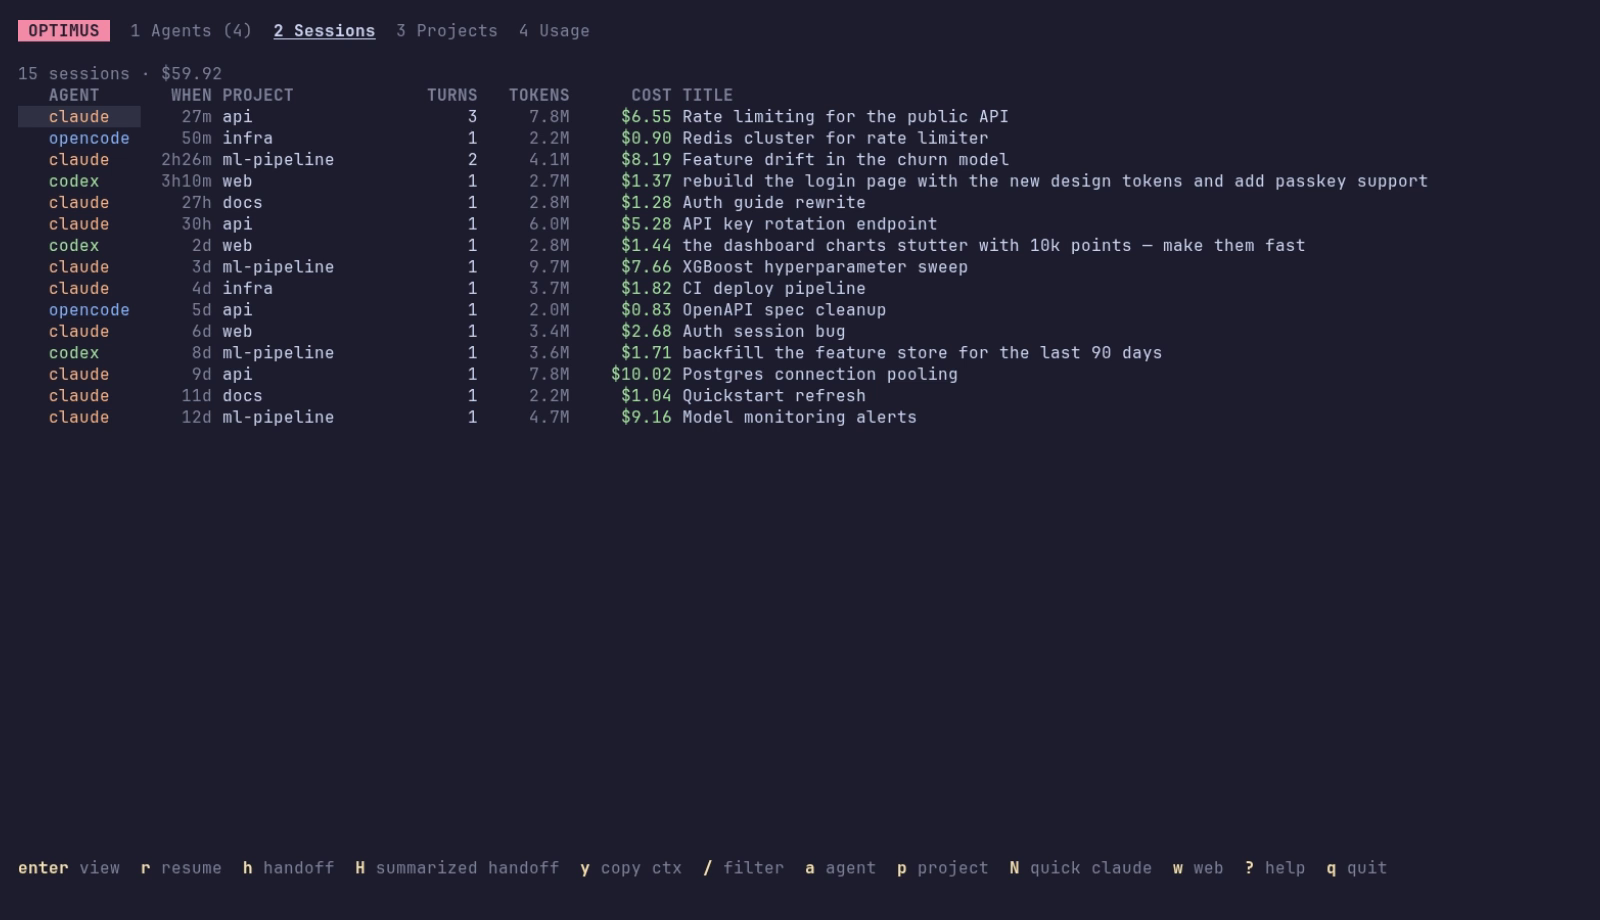Image resolution: width=1600 pixels, height=920 pixels.
Task: Click the $10.02 cost value
Action: (x=641, y=374)
